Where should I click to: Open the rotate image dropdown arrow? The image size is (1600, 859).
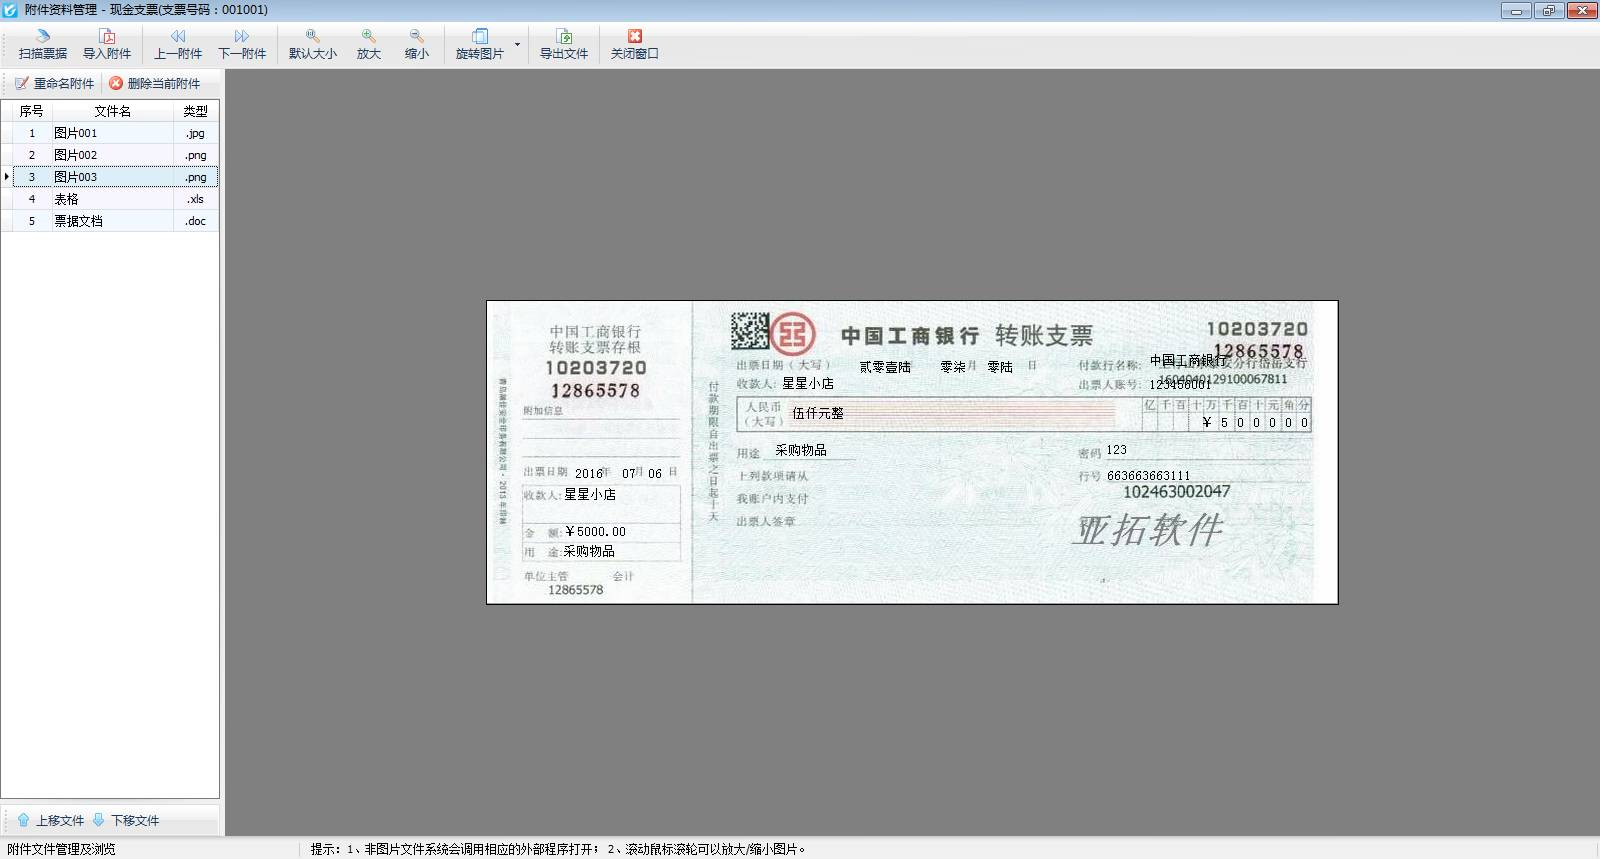(517, 44)
